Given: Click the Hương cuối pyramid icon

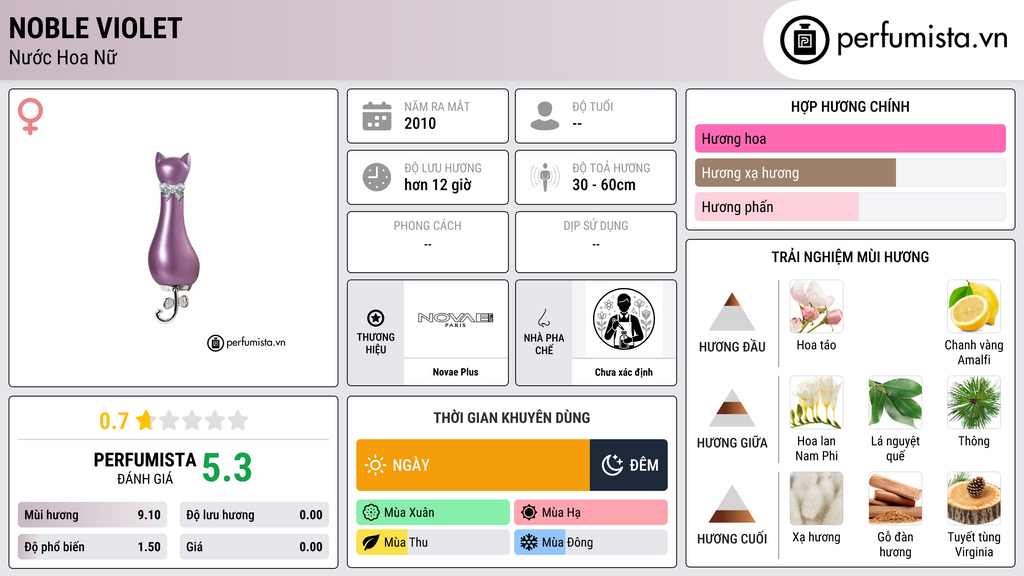Looking at the screenshot, I should coord(732,504).
